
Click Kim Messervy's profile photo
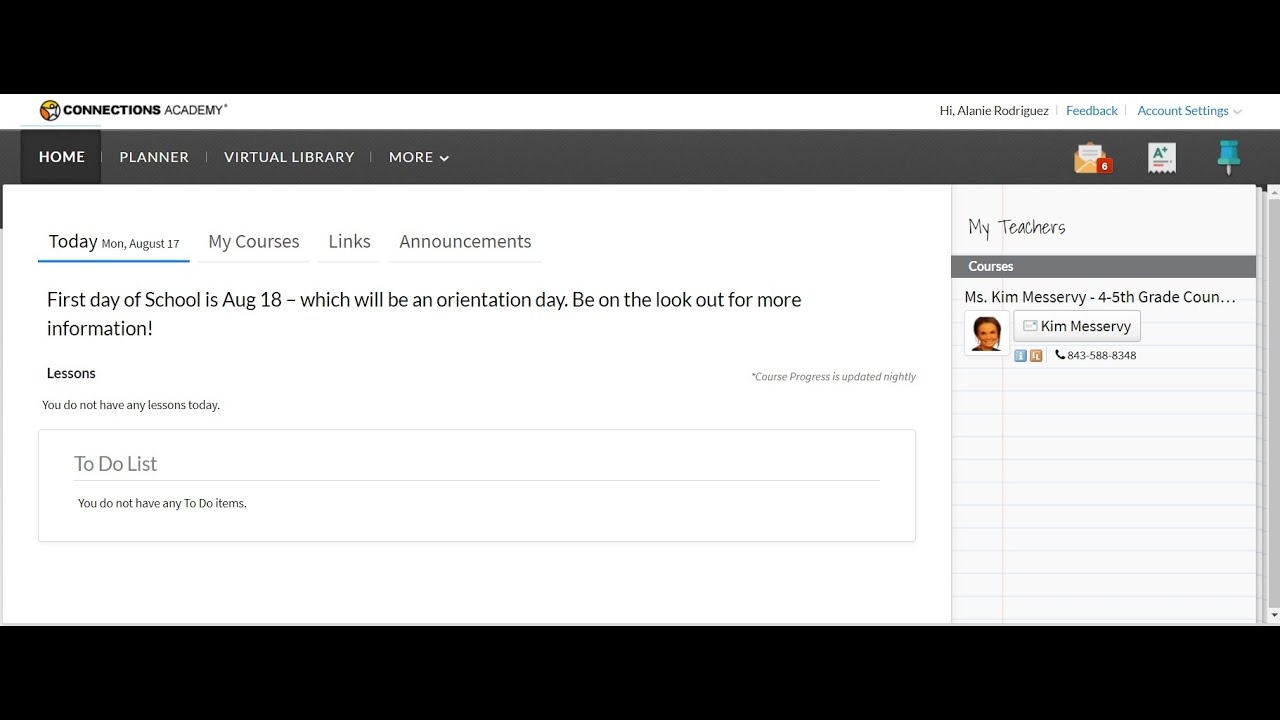(987, 333)
